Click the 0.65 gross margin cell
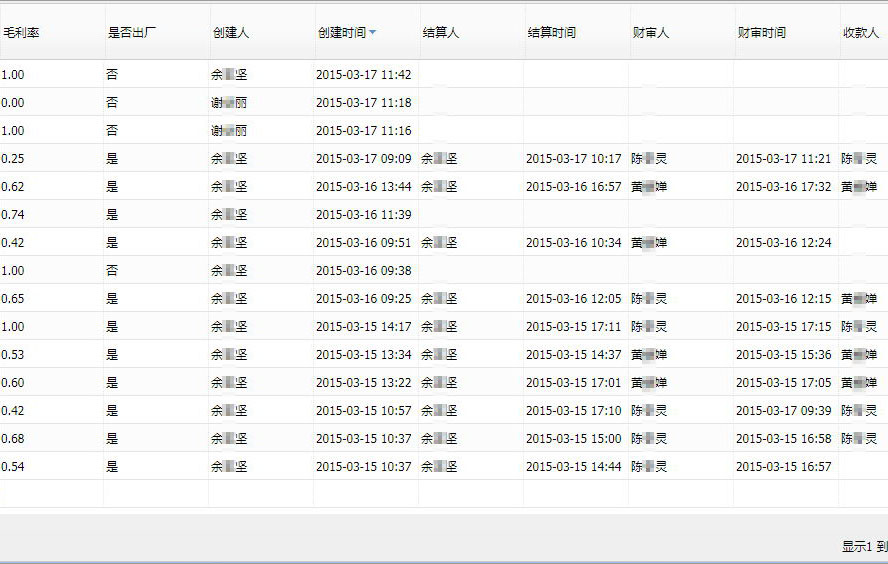 pos(14,299)
